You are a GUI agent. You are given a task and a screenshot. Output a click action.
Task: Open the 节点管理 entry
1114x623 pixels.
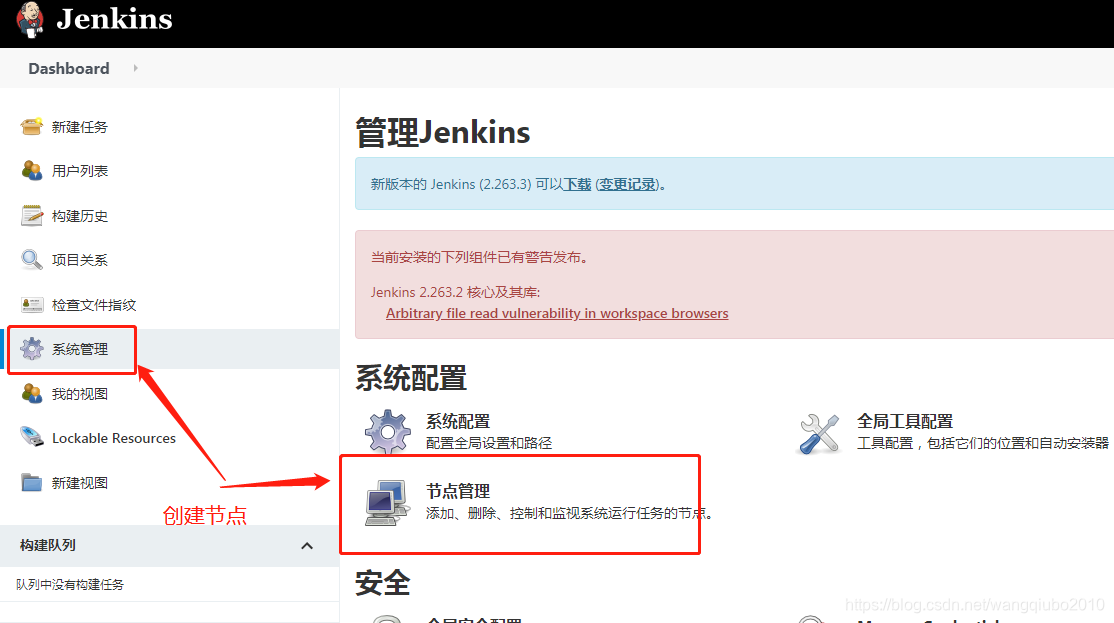[458, 491]
